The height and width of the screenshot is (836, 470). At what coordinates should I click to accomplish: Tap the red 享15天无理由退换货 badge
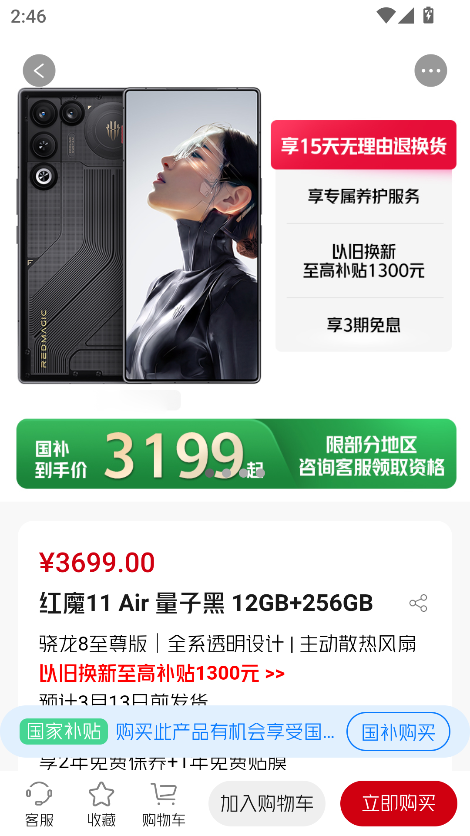pos(363,145)
